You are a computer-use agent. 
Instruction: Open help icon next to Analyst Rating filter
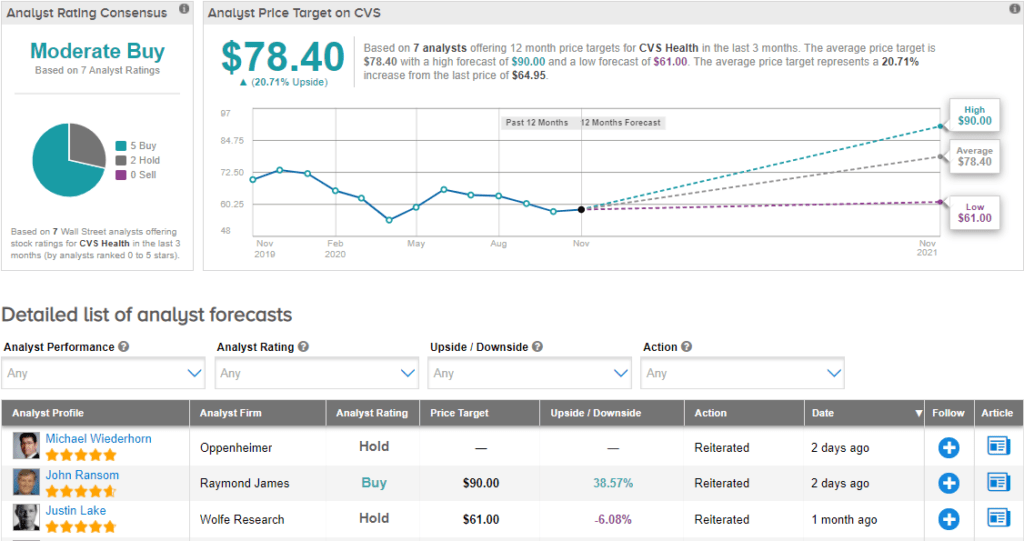[303, 347]
